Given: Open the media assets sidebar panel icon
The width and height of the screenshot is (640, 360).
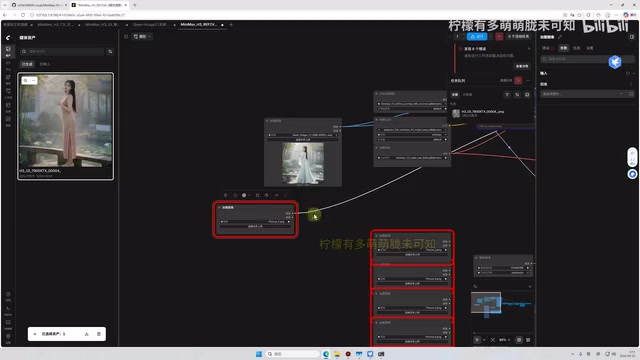Looking at the screenshot, I should (8, 51).
